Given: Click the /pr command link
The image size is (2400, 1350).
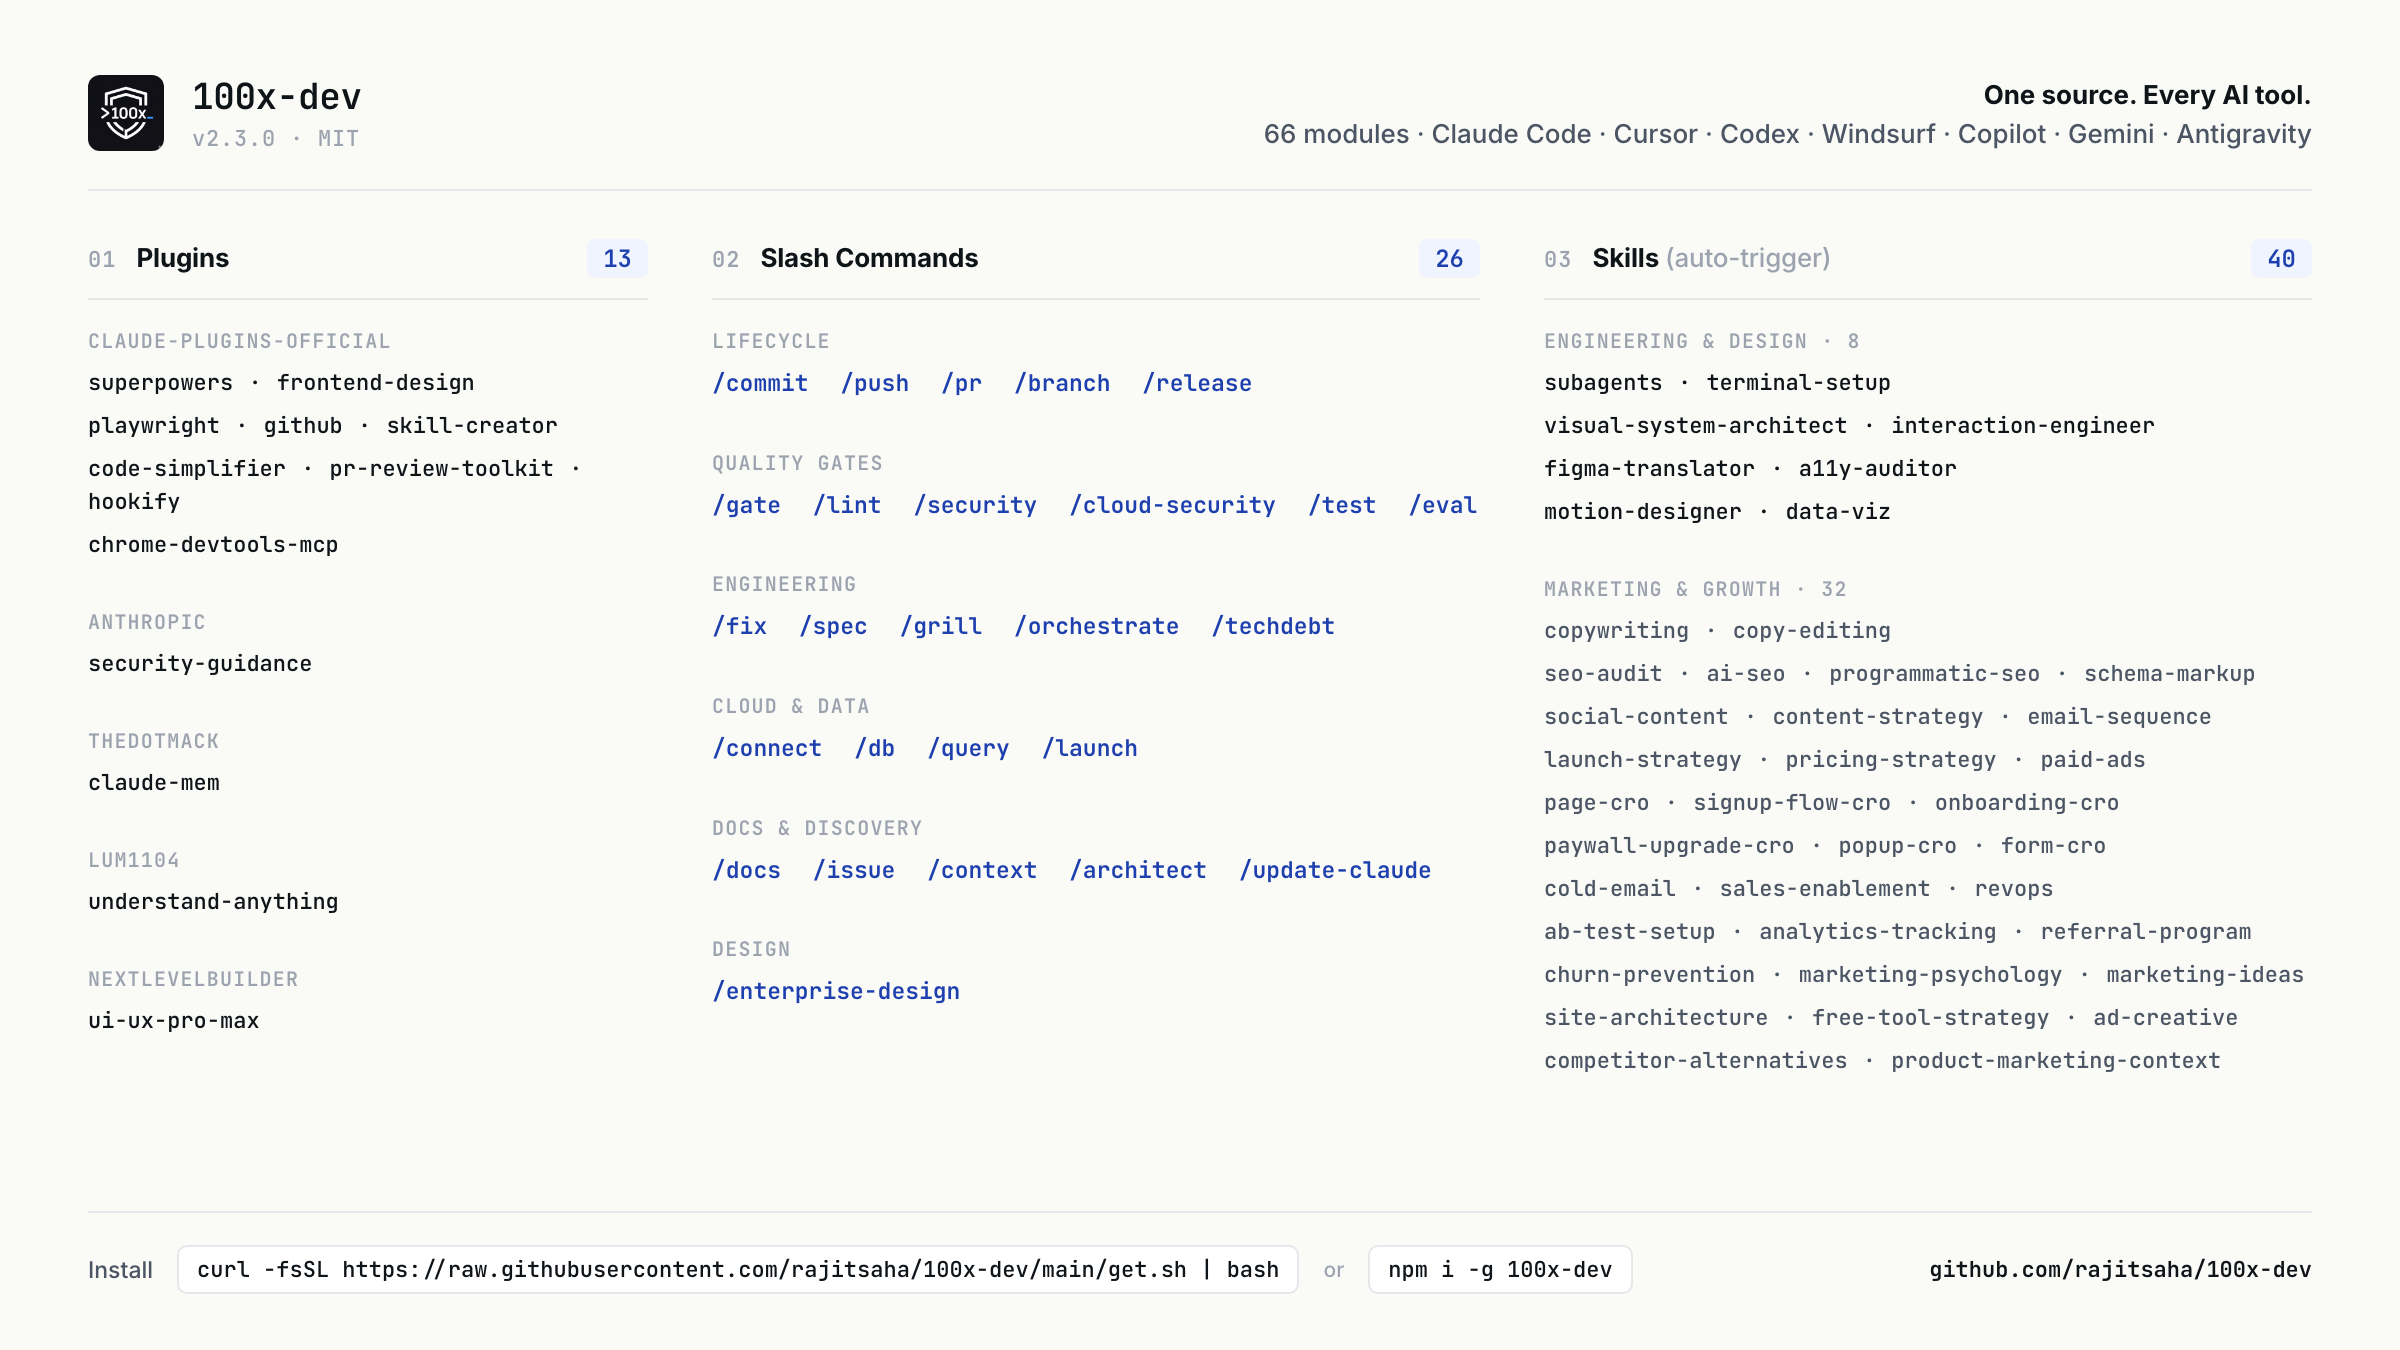Looking at the screenshot, I should pyautogui.click(x=962, y=383).
